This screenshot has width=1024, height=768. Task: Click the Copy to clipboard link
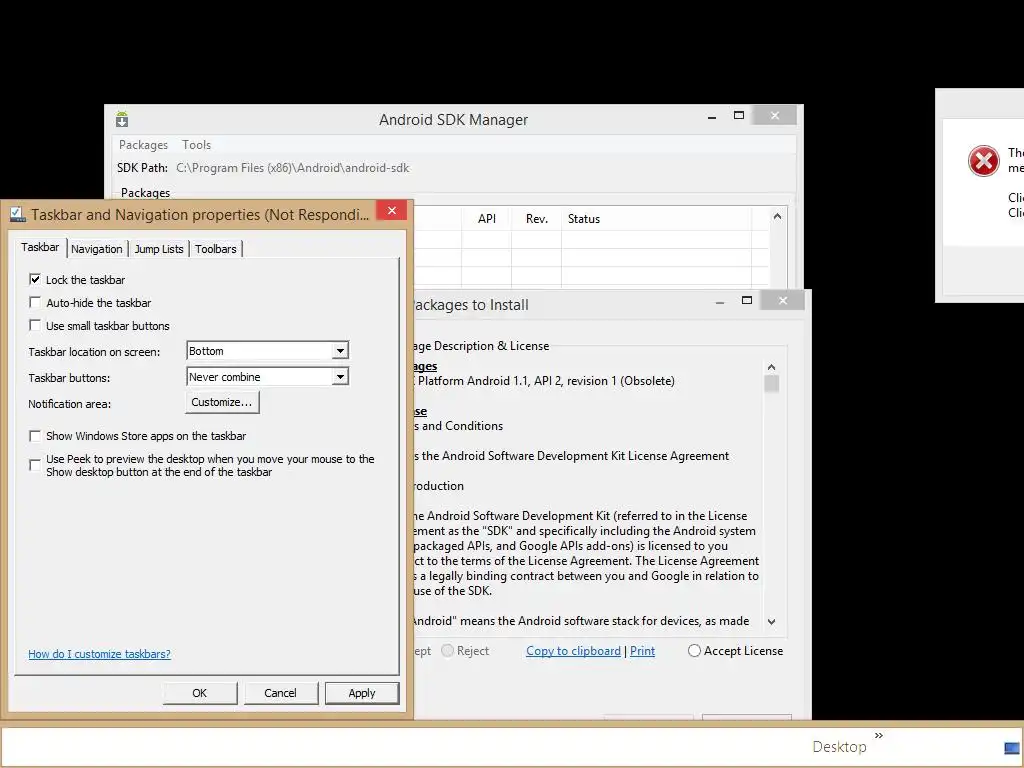573,651
